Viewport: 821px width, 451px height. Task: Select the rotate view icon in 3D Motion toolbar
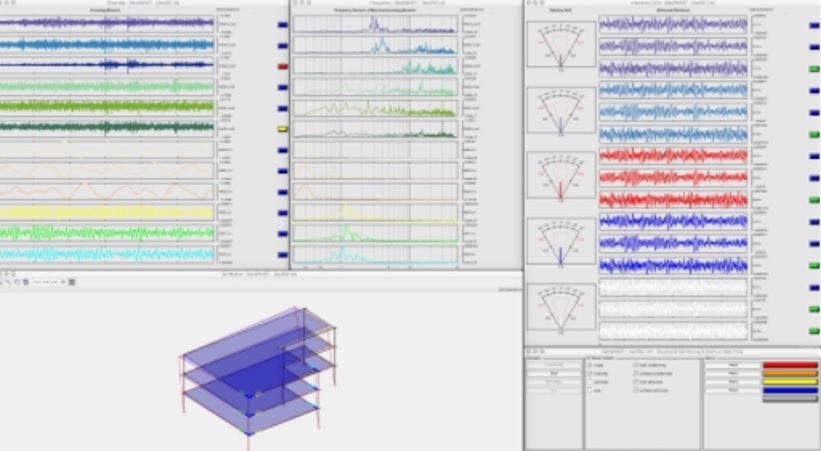[16, 282]
